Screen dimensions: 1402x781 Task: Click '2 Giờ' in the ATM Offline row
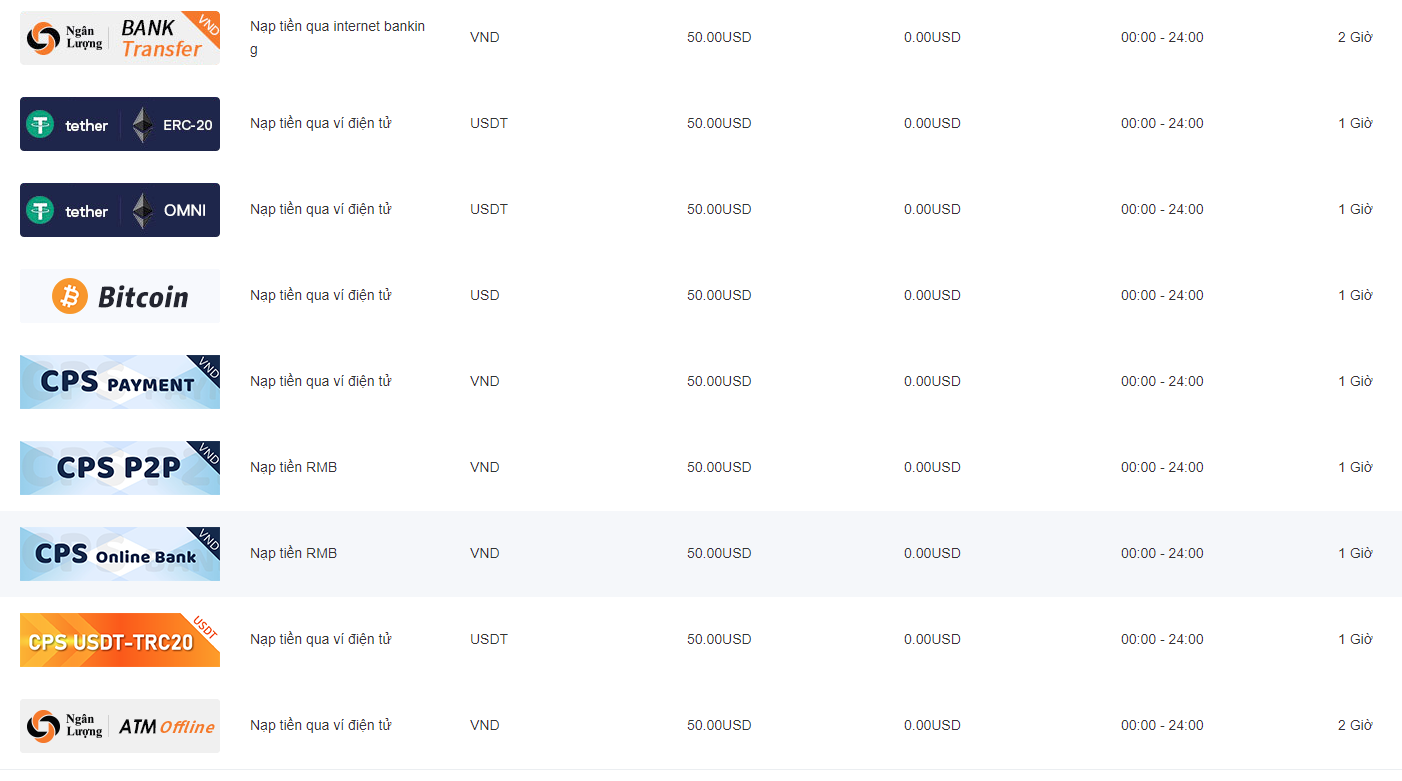(1355, 725)
